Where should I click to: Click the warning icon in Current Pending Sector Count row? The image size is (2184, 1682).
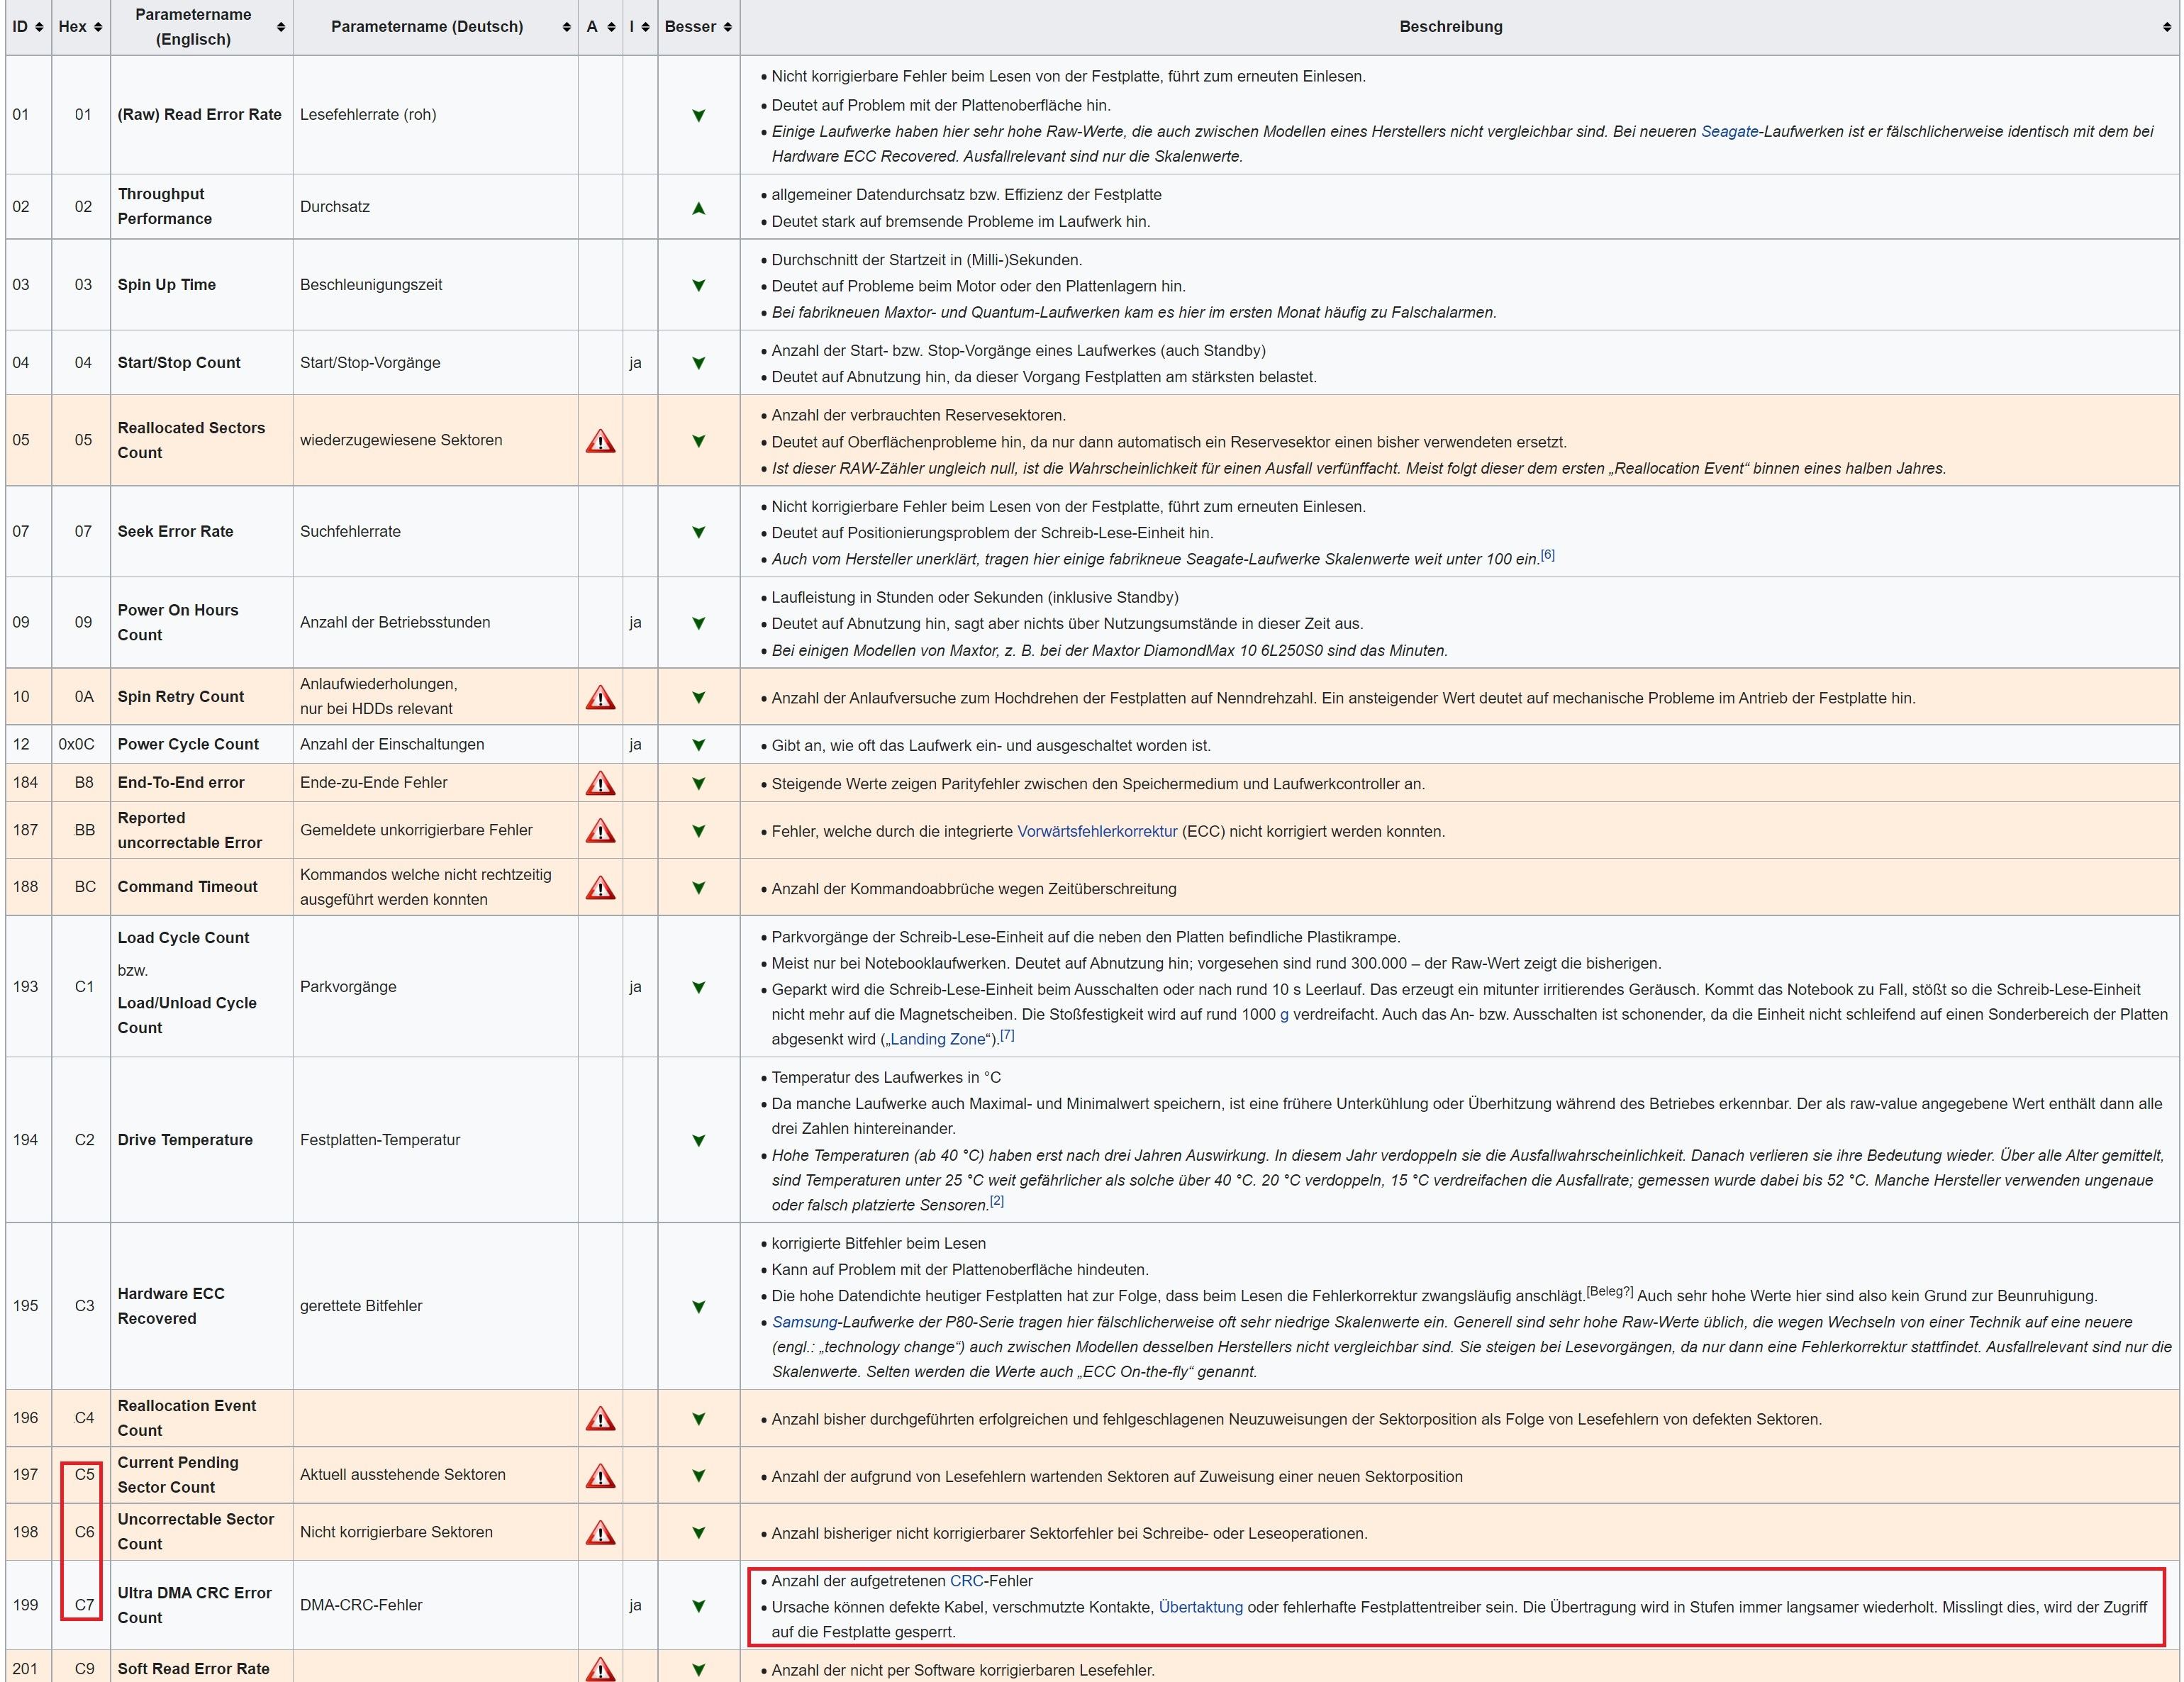click(600, 1475)
